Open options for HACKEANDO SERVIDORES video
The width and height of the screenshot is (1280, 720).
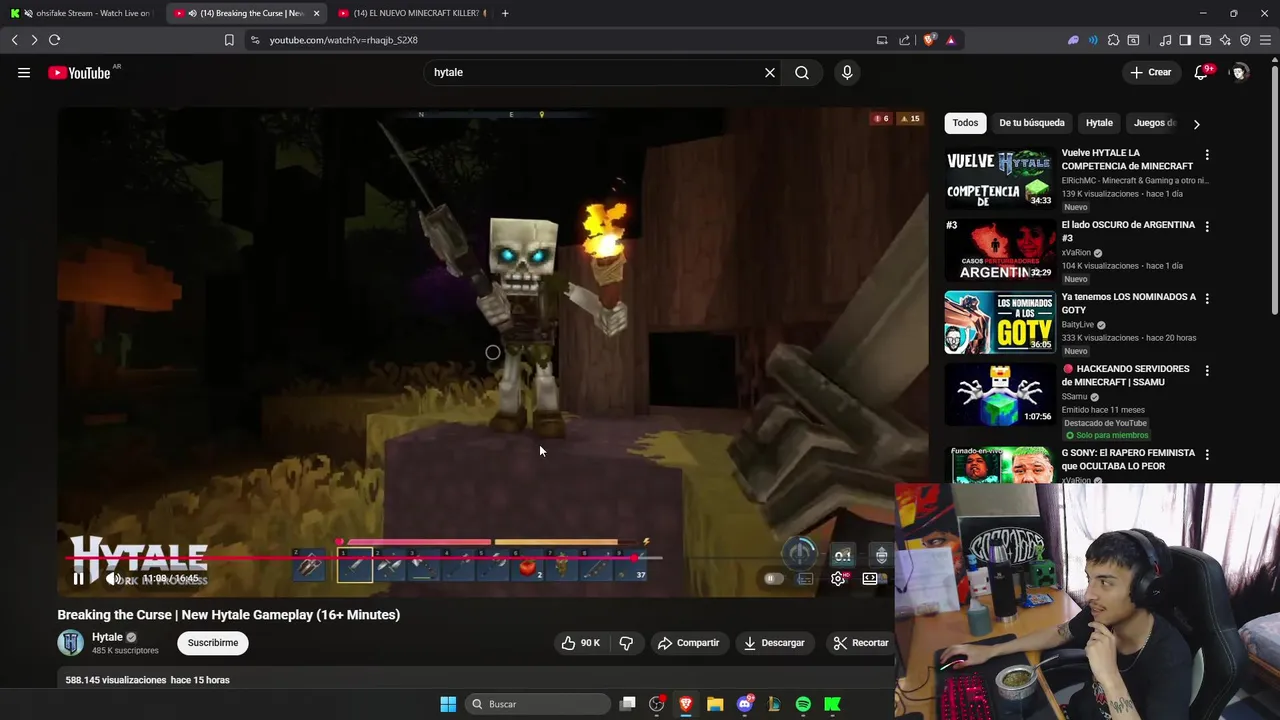[1207, 371]
